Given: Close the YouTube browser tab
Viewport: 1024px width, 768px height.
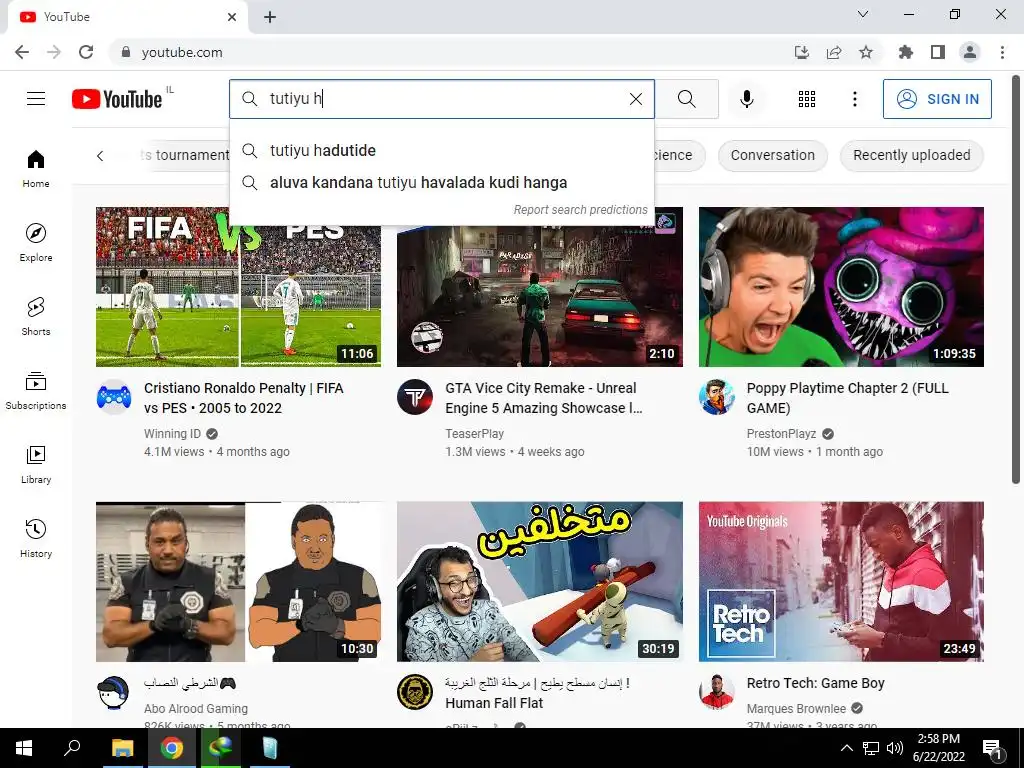Looking at the screenshot, I should pos(232,17).
